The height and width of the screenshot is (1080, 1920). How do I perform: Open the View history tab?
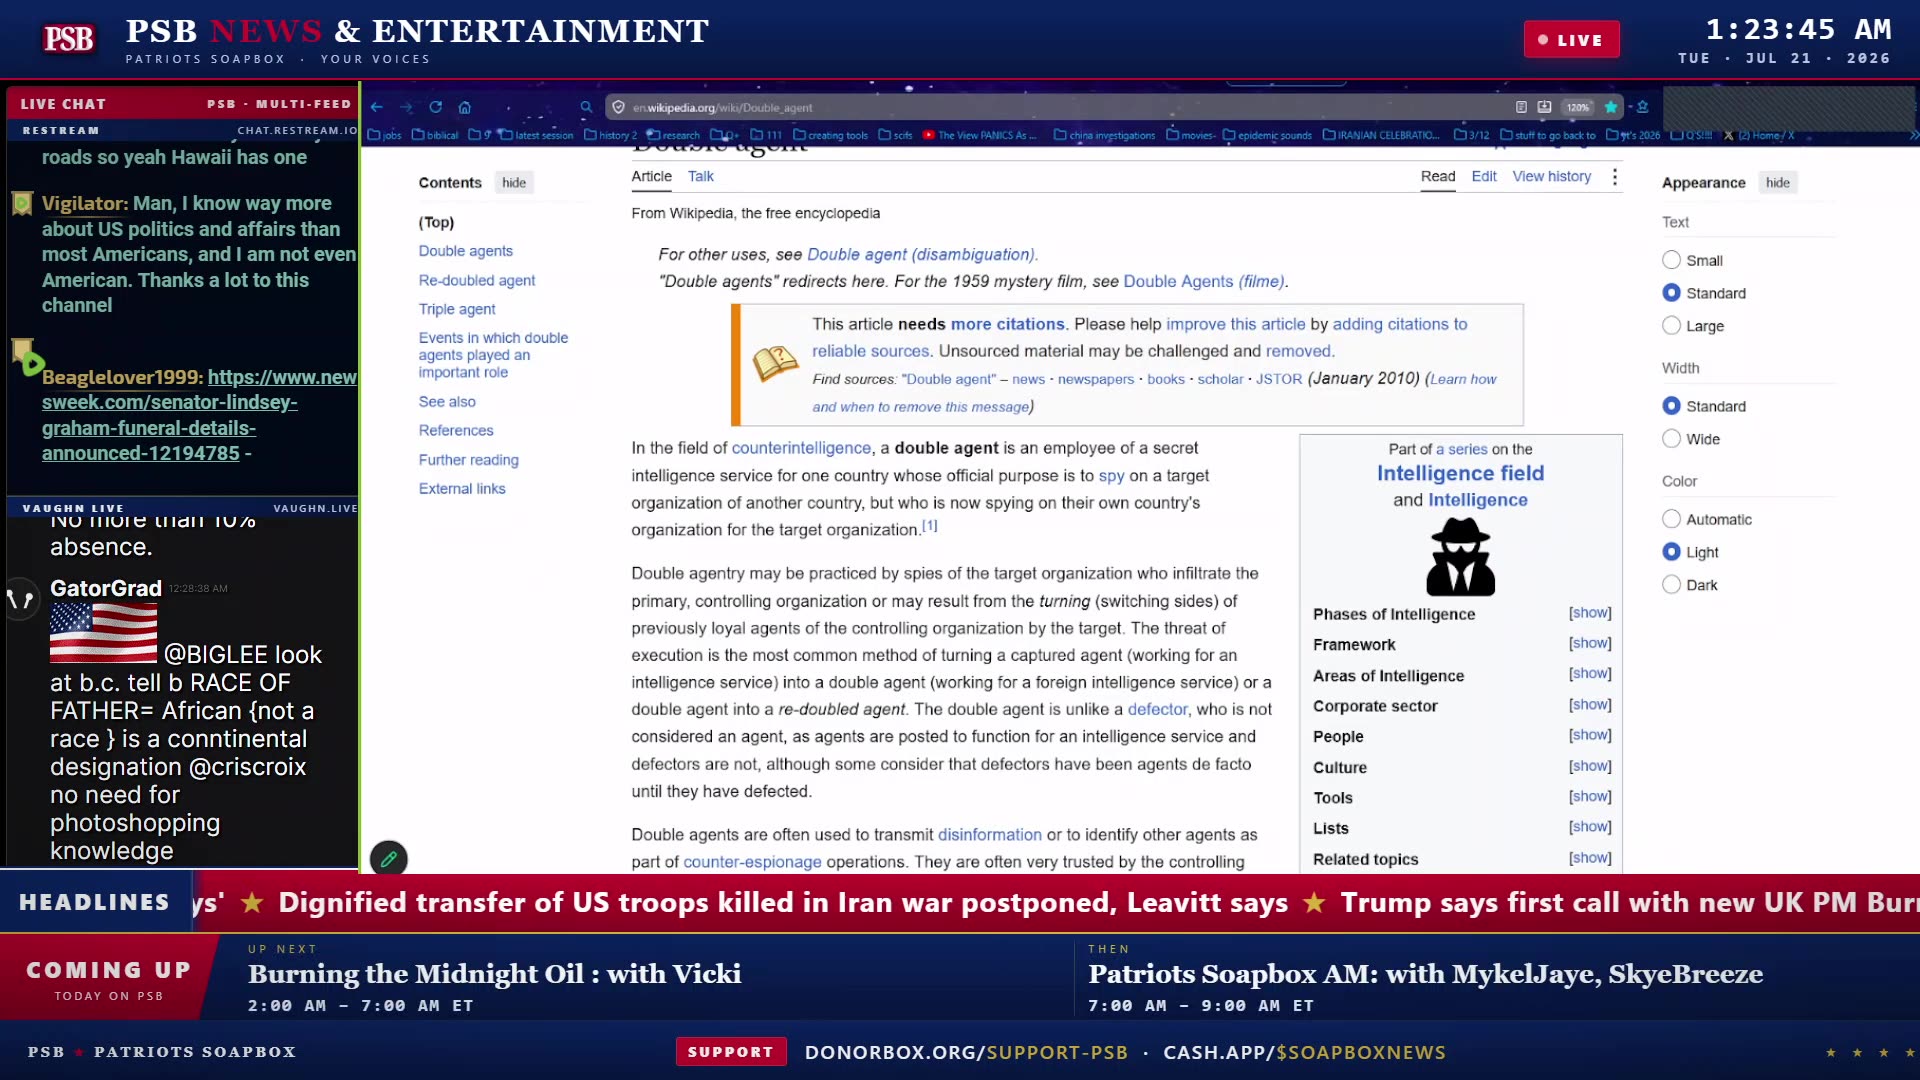[x=1551, y=176]
